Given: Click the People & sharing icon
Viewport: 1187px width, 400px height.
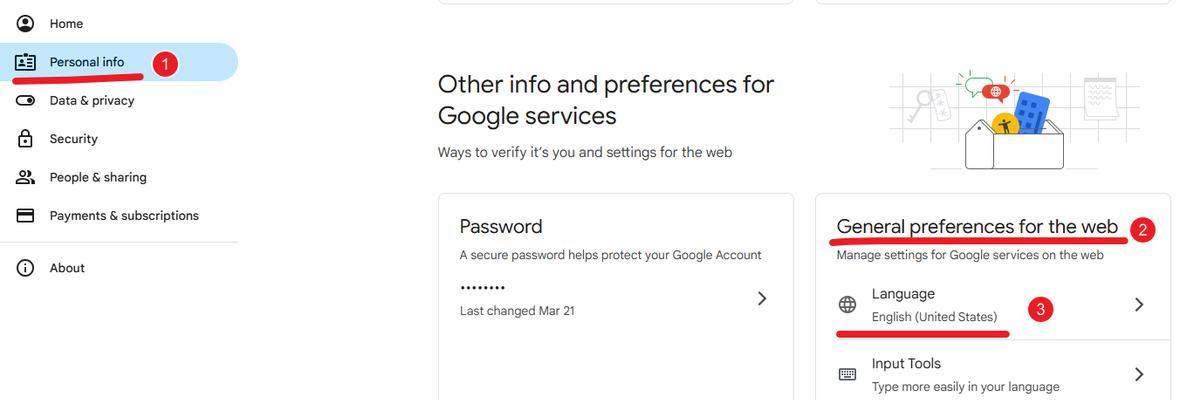Looking at the screenshot, I should pyautogui.click(x=25, y=177).
